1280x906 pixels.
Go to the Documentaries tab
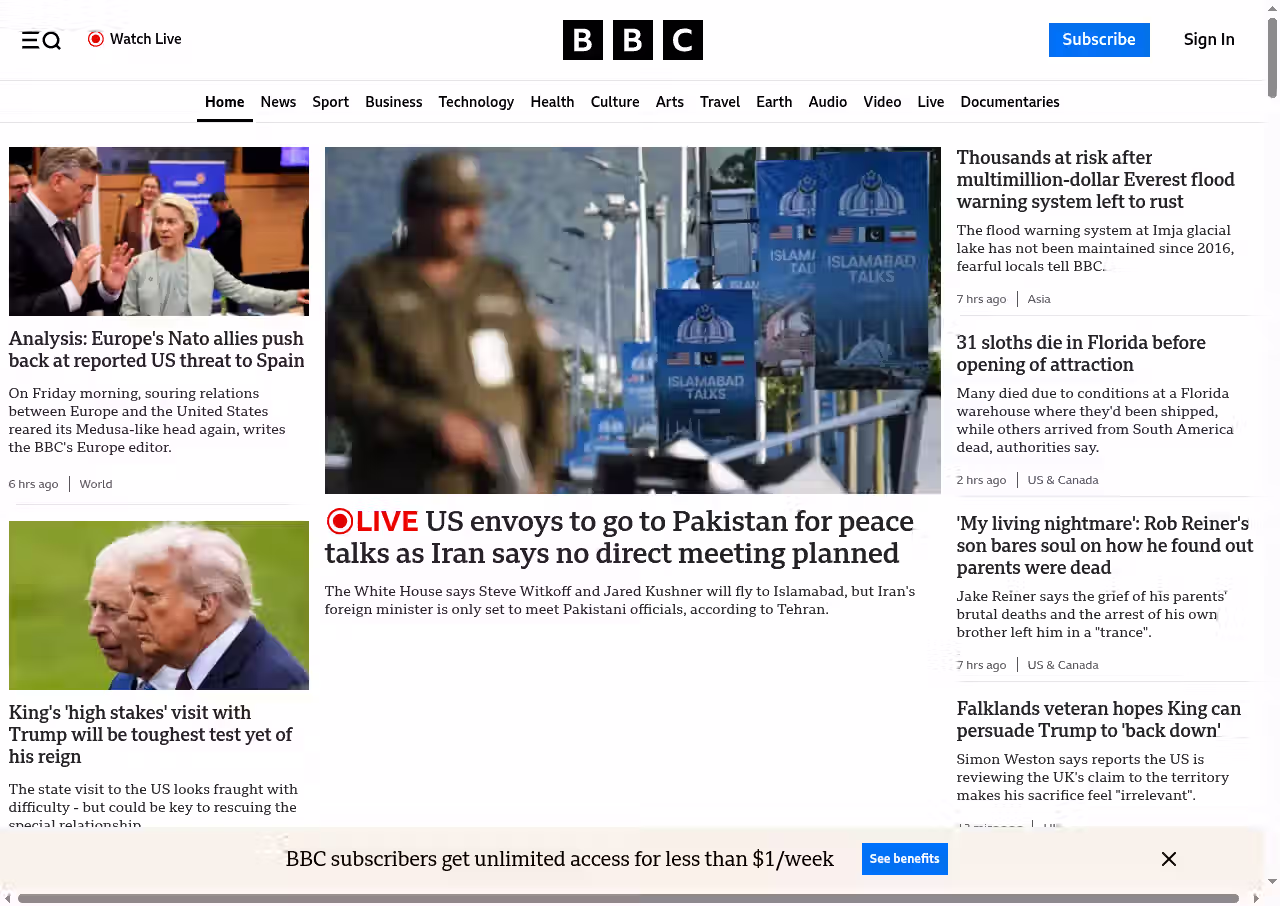point(1009,102)
